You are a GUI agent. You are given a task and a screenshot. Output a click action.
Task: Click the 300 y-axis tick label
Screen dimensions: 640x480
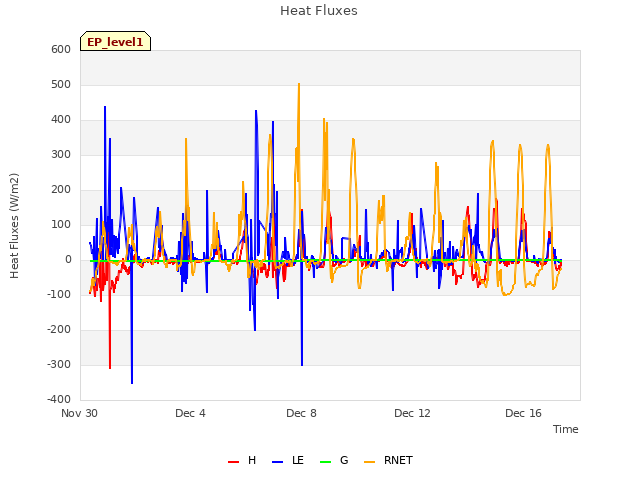(61, 155)
